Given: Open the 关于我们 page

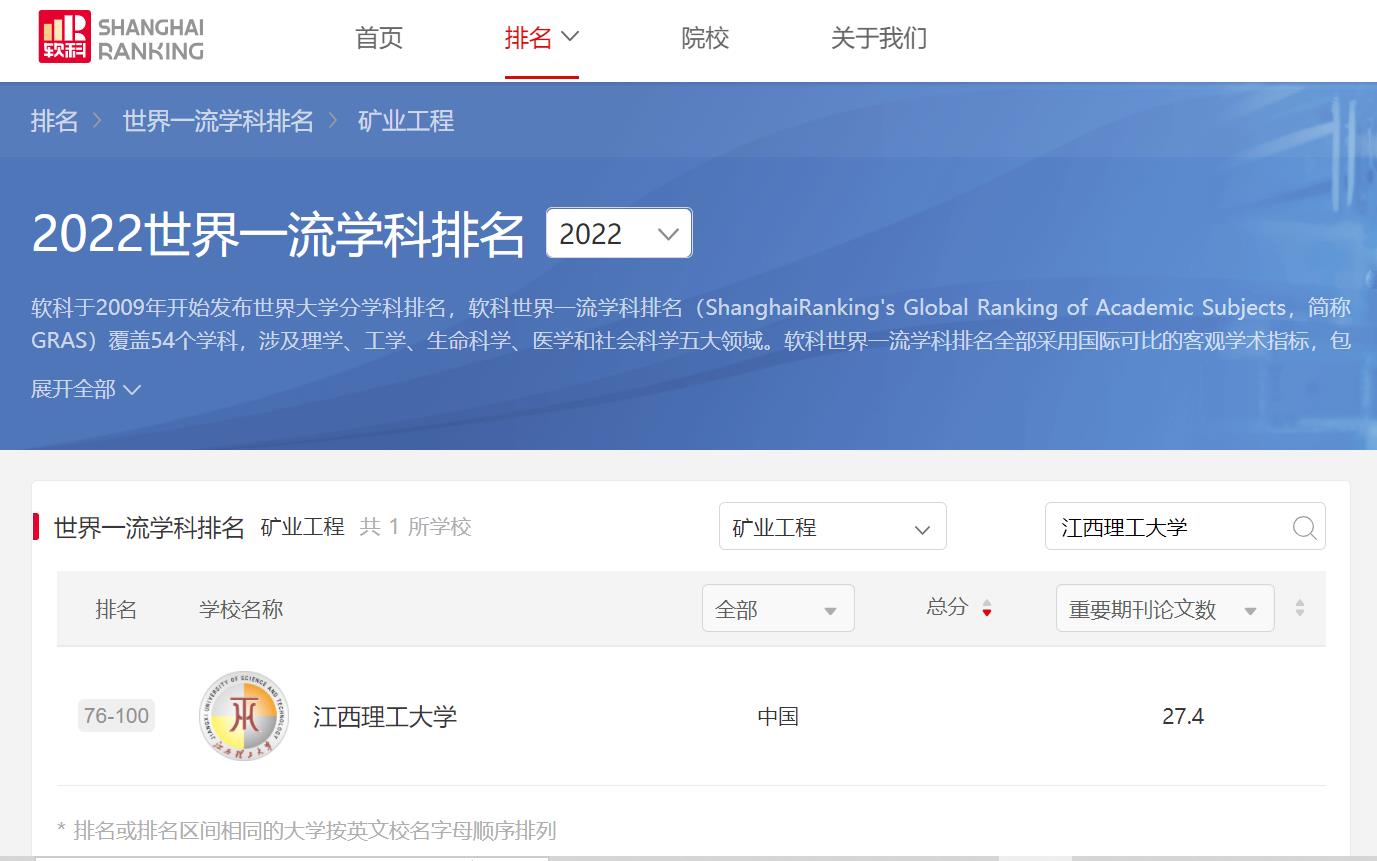Looking at the screenshot, I should point(879,38).
